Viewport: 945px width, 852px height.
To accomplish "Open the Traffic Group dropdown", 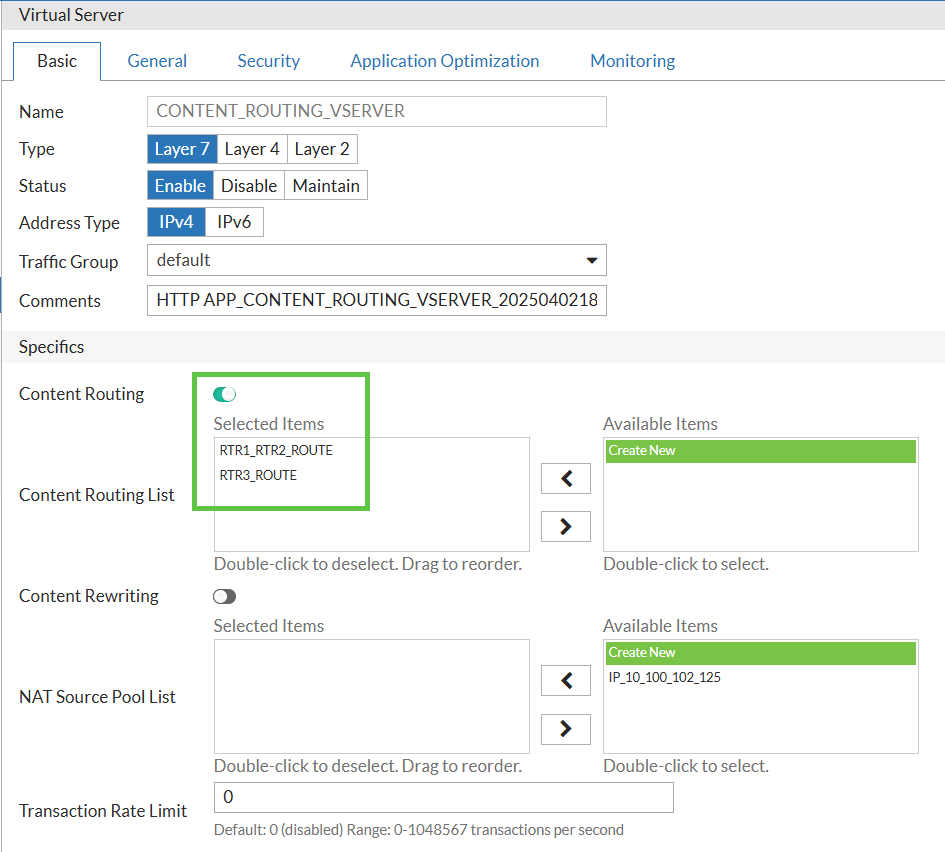I will tap(376, 261).
